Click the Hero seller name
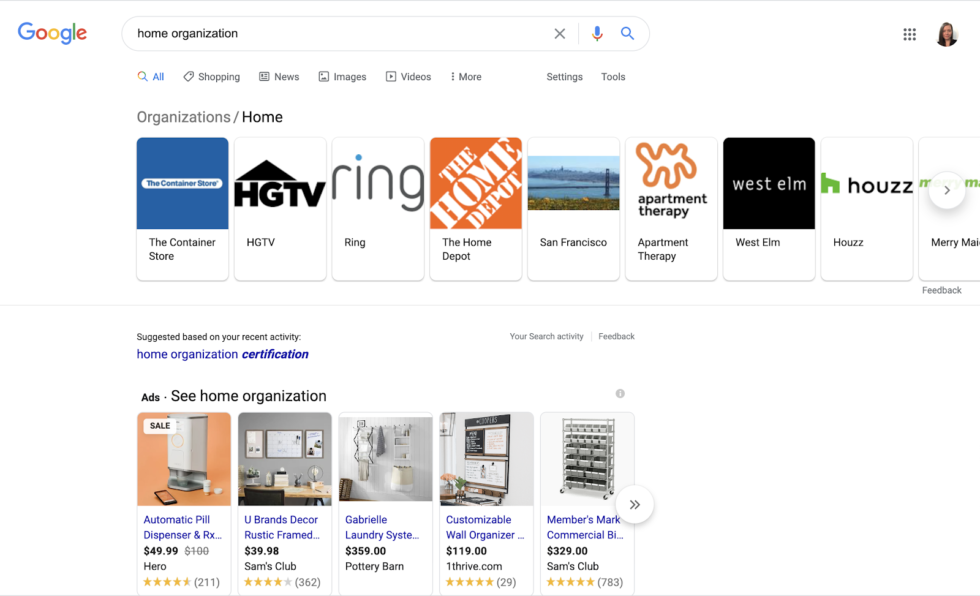The width and height of the screenshot is (980, 596). tap(155, 567)
